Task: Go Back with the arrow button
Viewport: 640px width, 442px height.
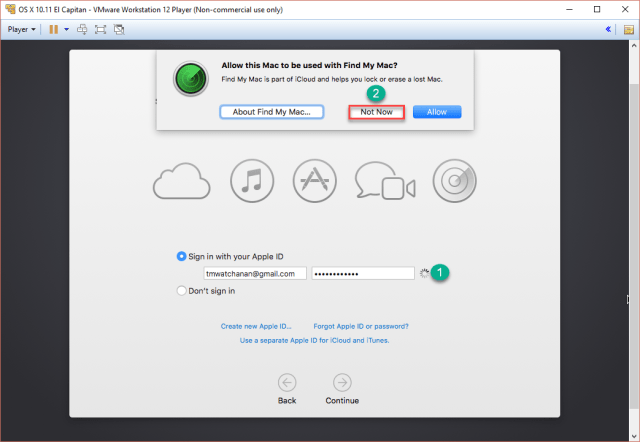Action: coord(287,383)
